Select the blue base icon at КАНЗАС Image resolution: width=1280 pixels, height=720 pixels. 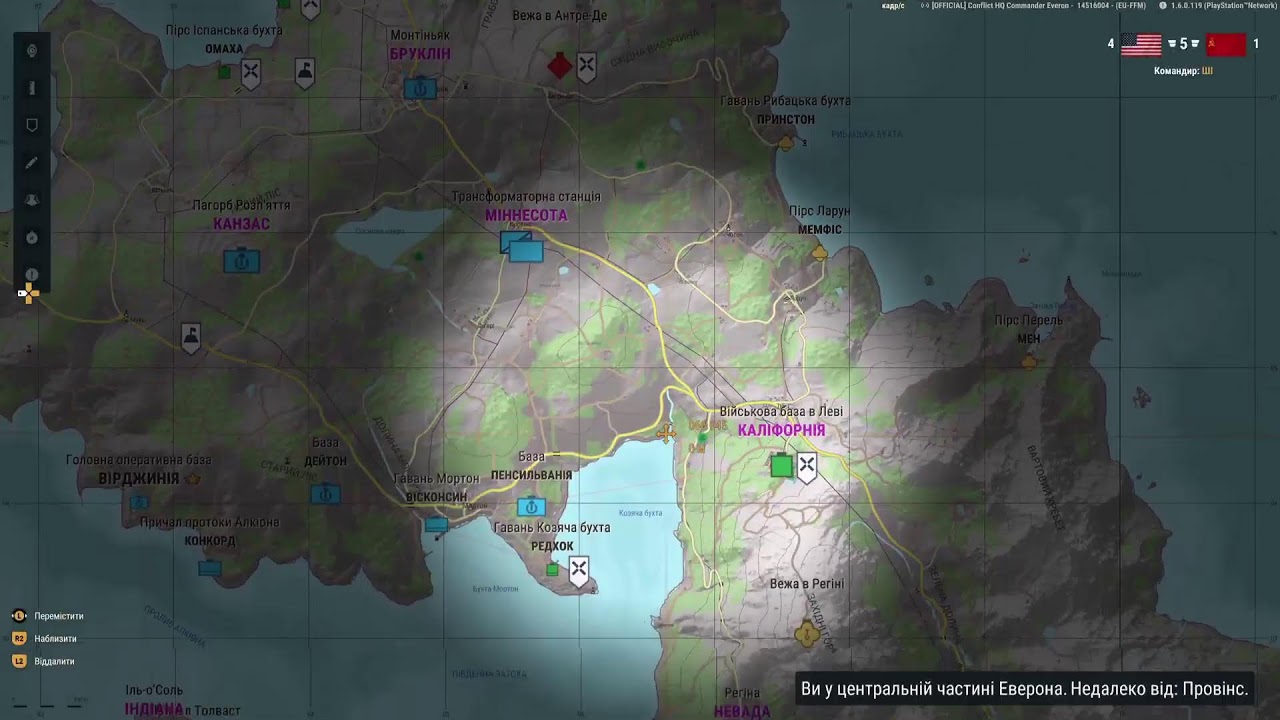coord(241,262)
